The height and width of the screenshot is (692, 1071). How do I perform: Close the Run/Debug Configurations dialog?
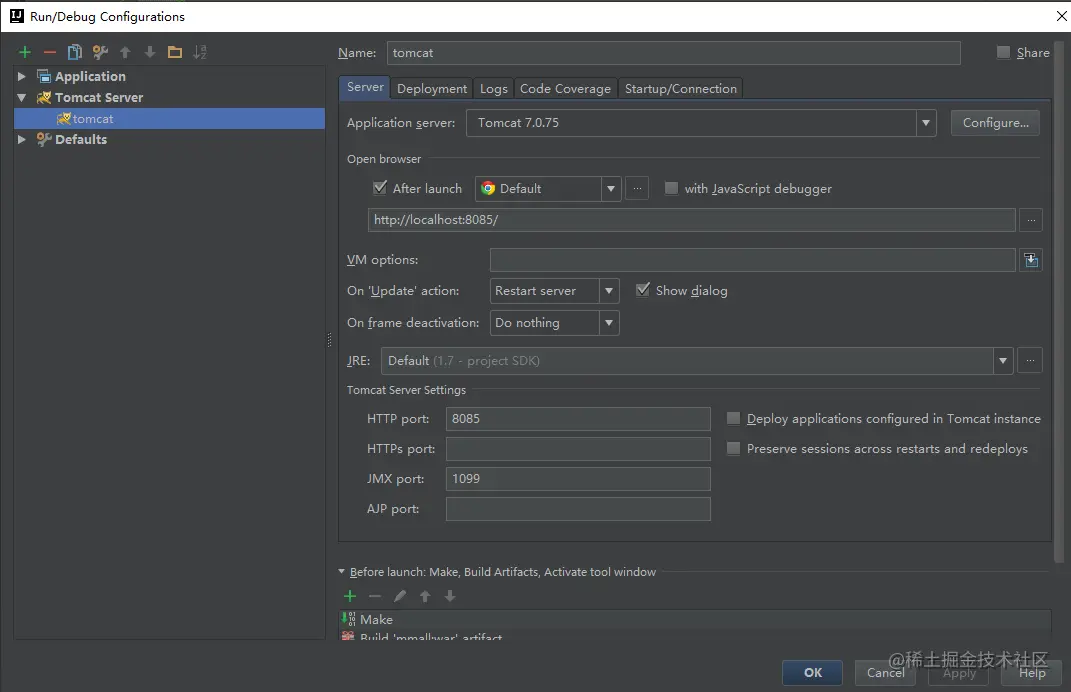1061,16
